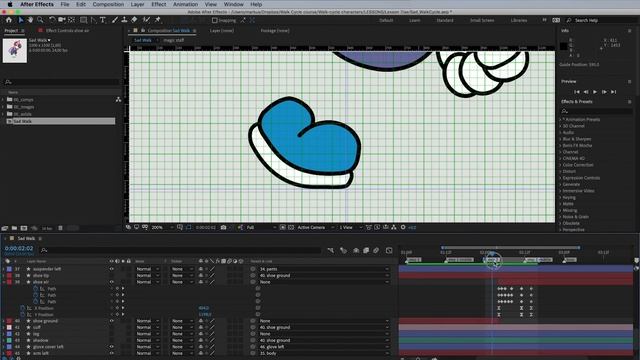Click the Play button in Preview panel

coord(595,92)
